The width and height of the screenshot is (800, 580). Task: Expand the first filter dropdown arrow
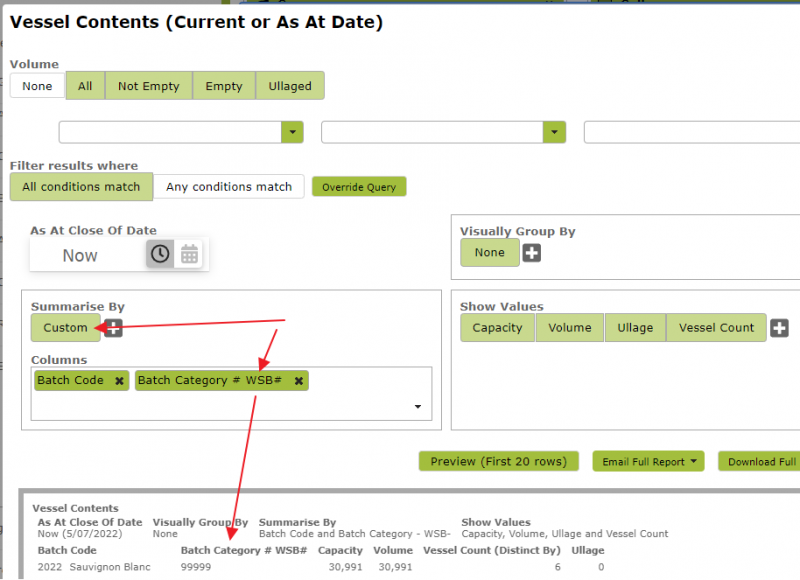tap(291, 132)
